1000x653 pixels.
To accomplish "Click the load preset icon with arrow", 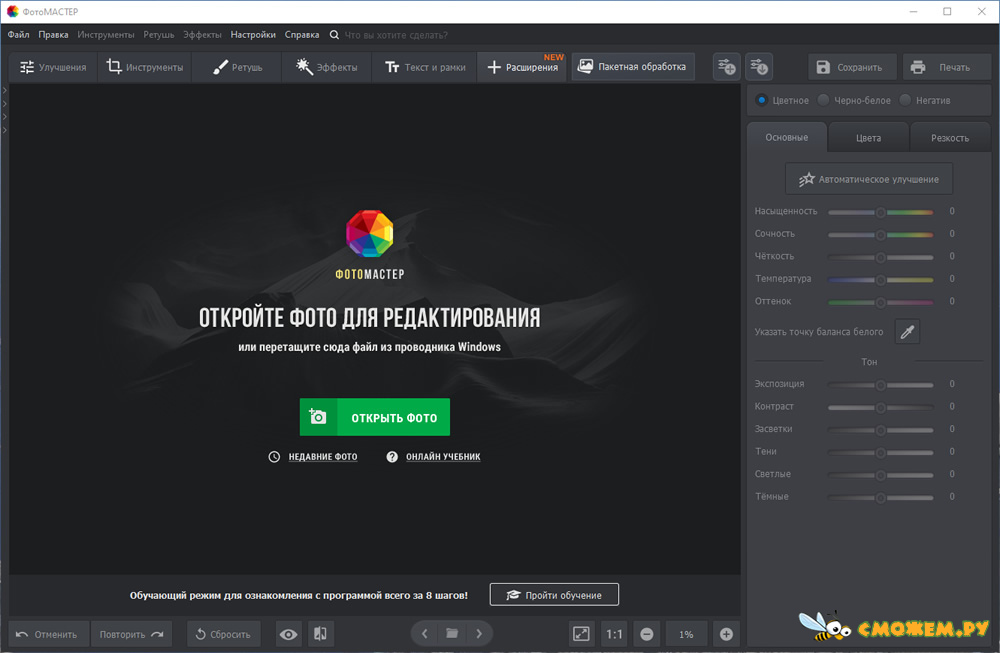I will [759, 66].
